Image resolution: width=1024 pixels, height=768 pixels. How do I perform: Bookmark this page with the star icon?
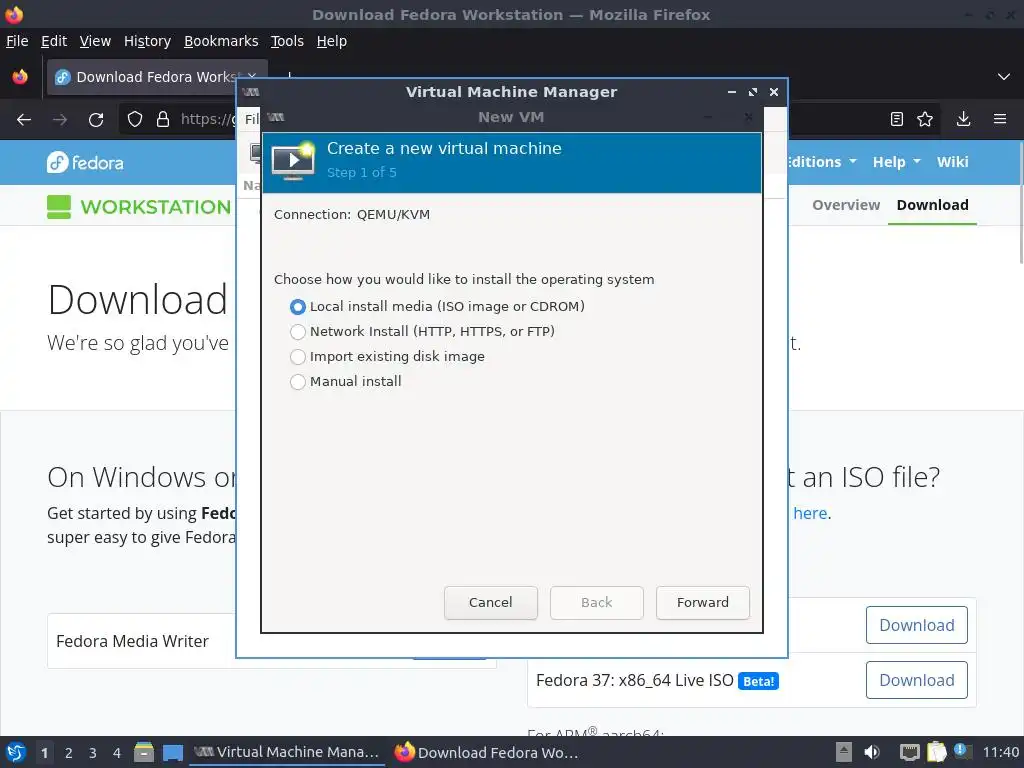925,119
